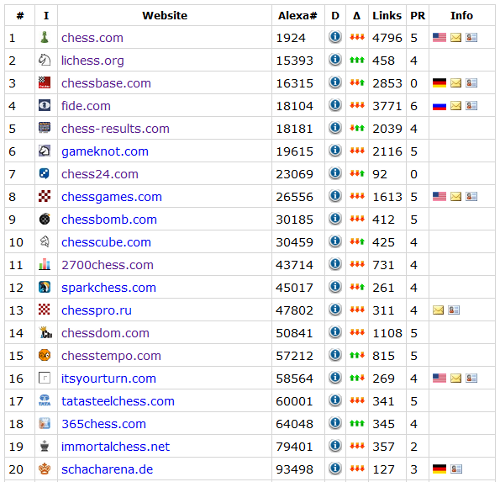Open chesstempo.com link
The image size is (500, 482).
pyautogui.click(x=111, y=356)
